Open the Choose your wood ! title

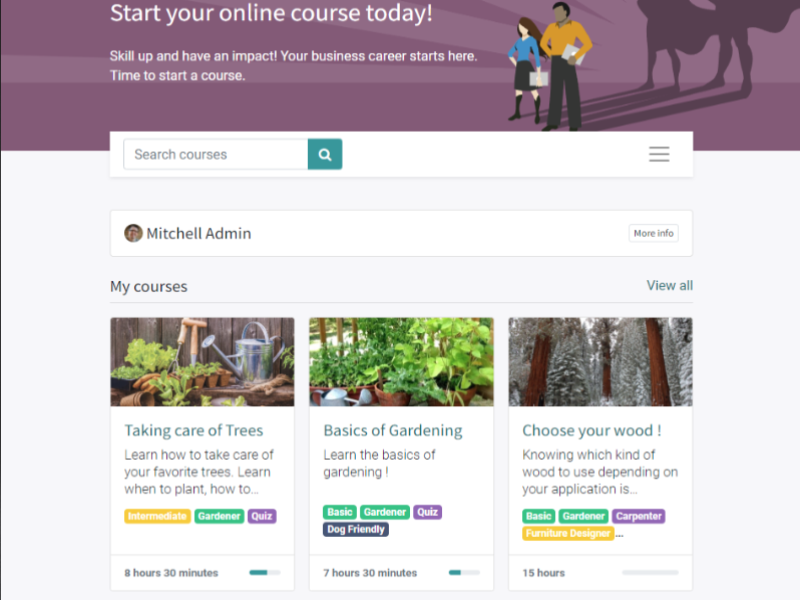[592, 431]
